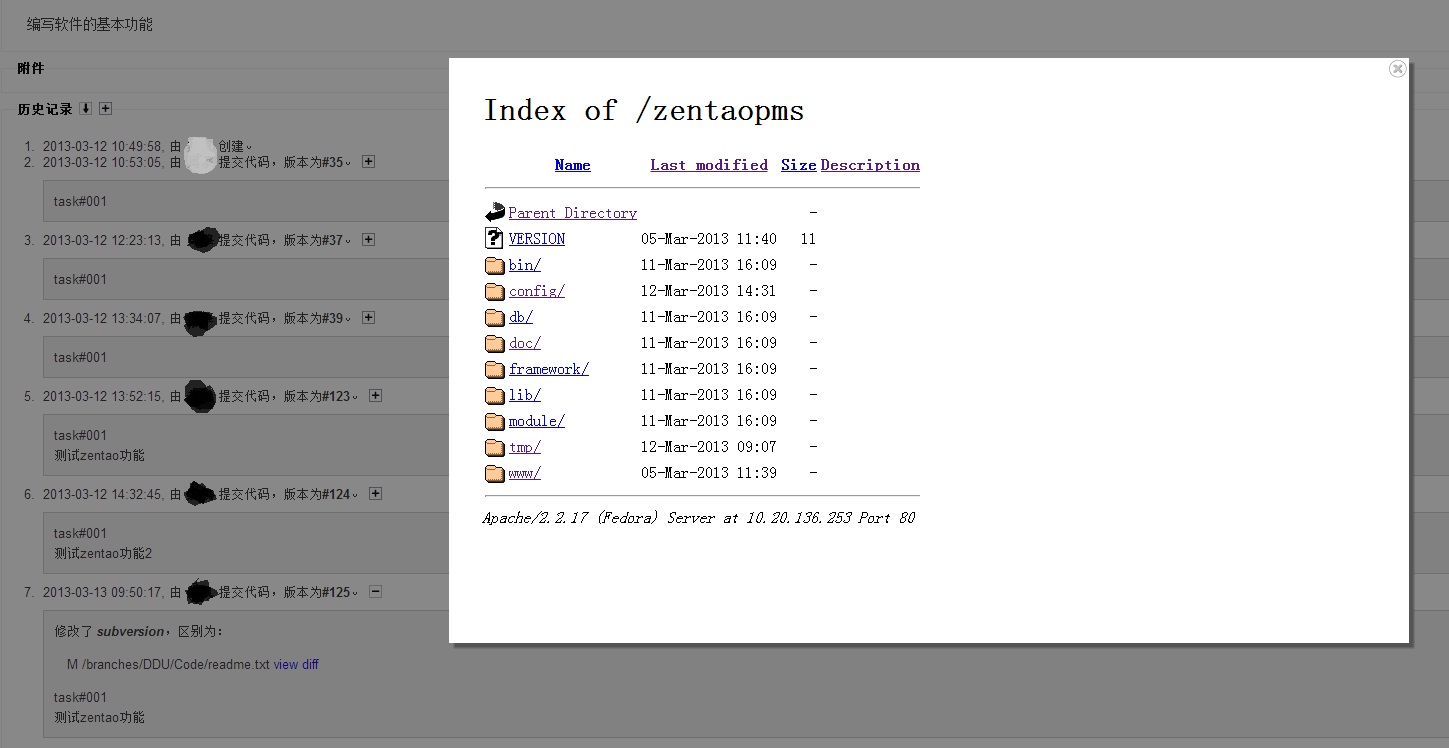Click the folder icon beside bin/

coord(494,265)
